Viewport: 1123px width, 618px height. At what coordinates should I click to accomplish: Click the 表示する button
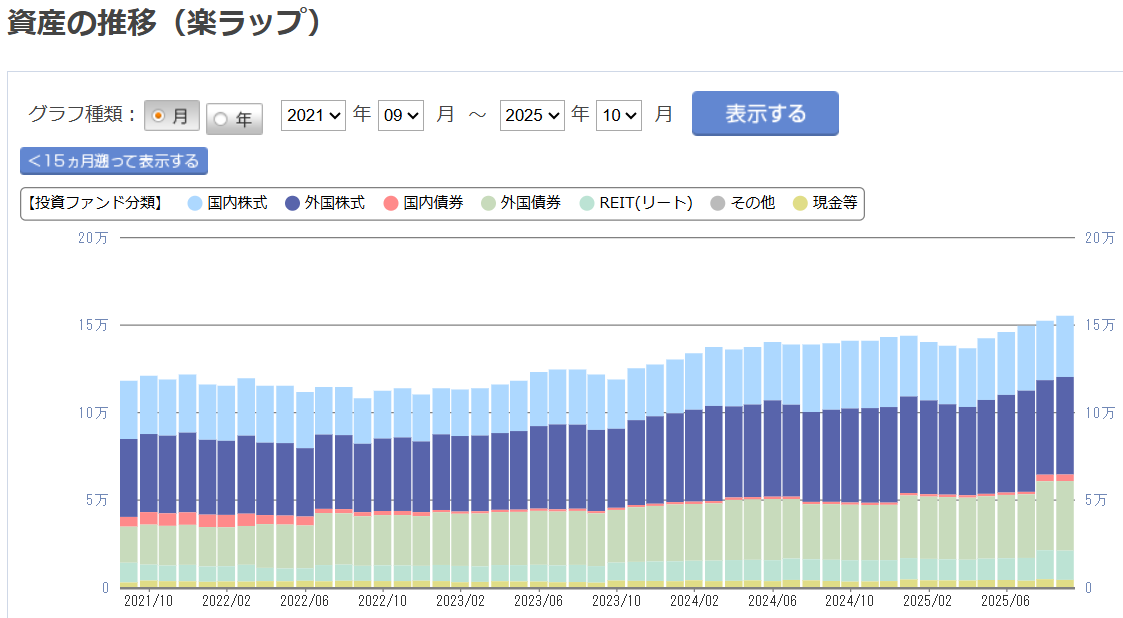click(765, 113)
